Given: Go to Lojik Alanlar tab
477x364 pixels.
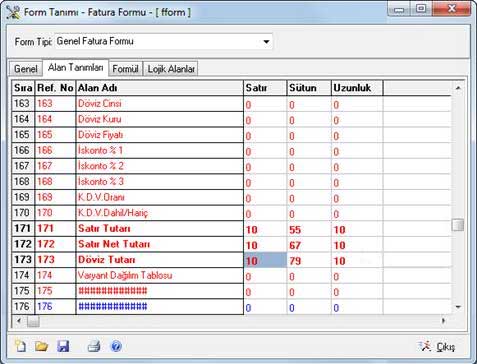Looking at the screenshot, I should pyautogui.click(x=171, y=69).
